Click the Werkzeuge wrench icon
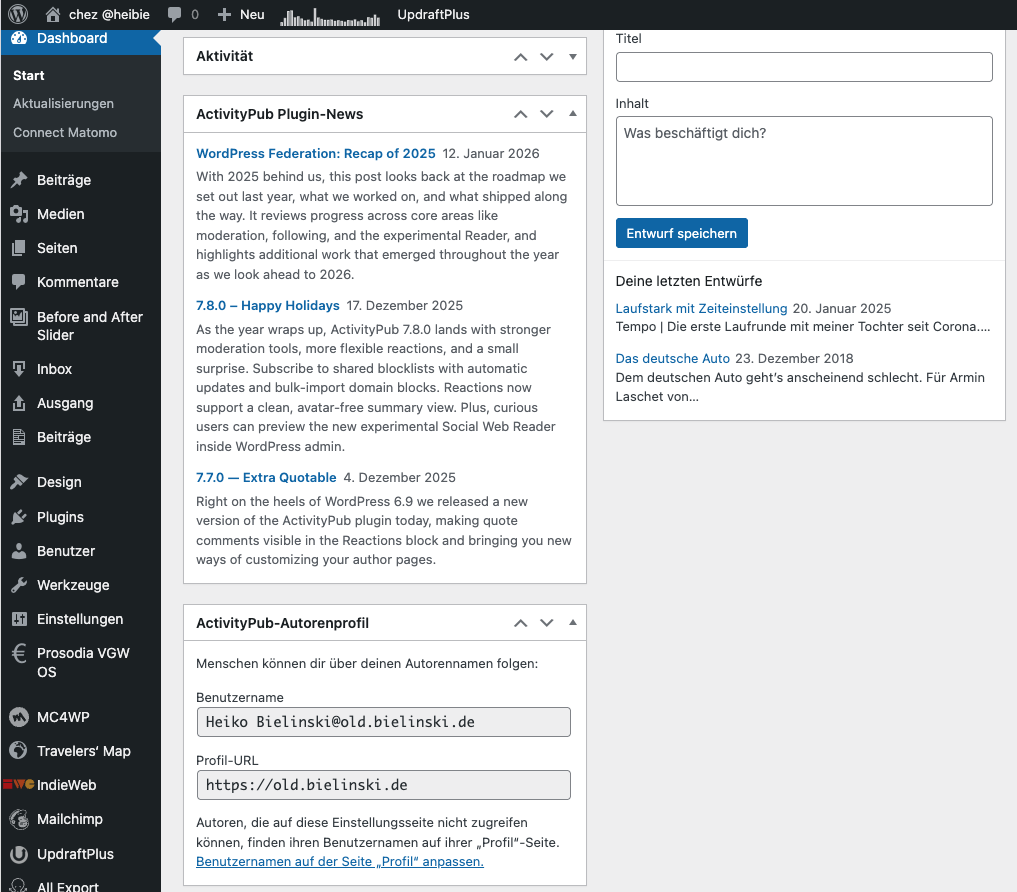 (x=19, y=585)
